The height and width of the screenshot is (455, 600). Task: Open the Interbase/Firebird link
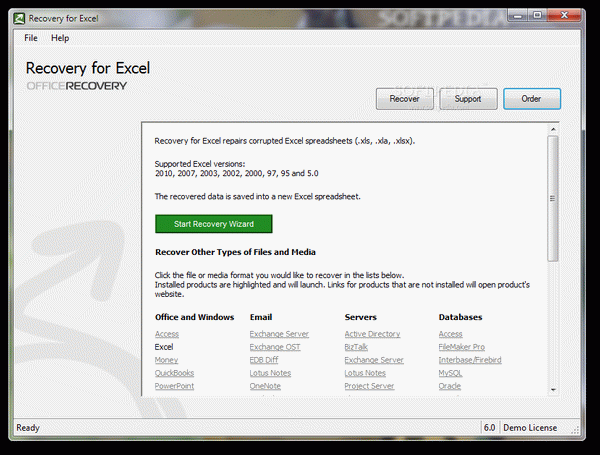(x=470, y=360)
